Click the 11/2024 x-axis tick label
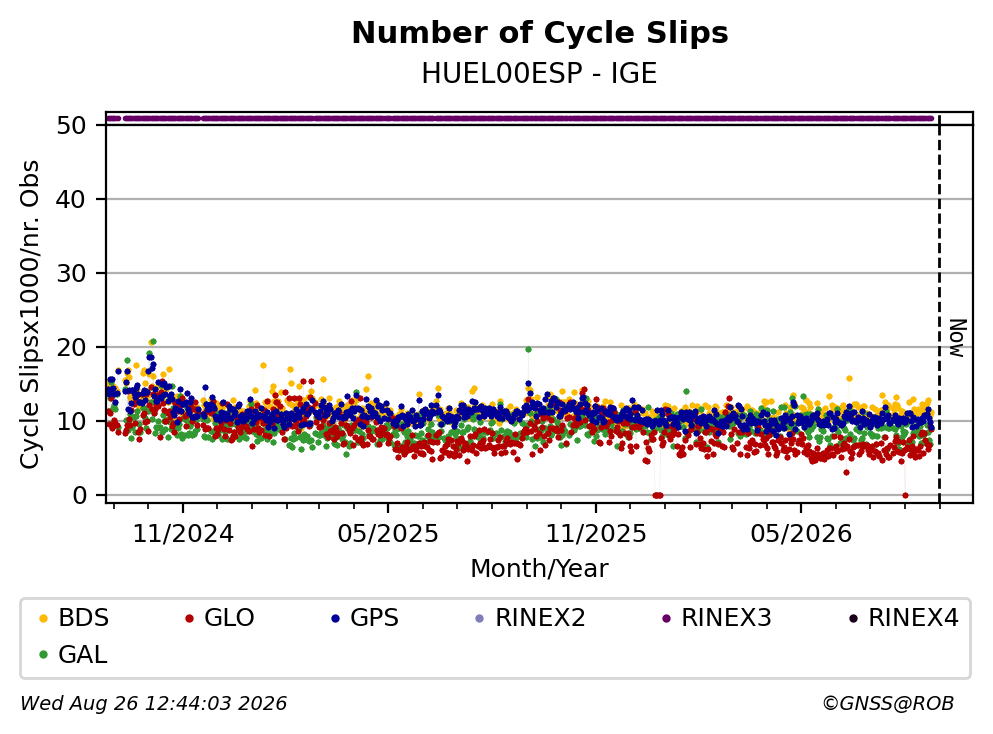The height and width of the screenshot is (734, 993). pos(183,534)
